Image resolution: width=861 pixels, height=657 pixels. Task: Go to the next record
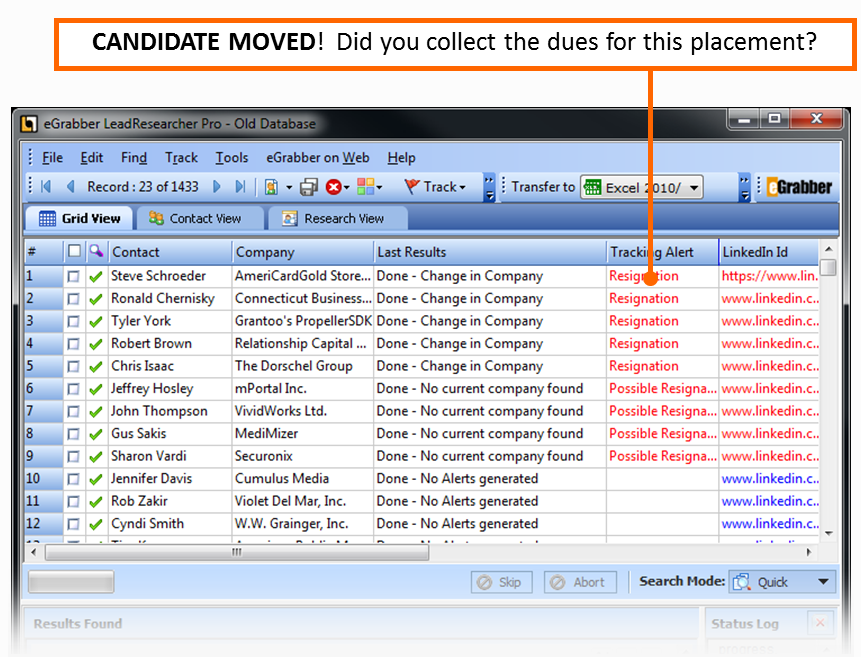click(x=217, y=187)
